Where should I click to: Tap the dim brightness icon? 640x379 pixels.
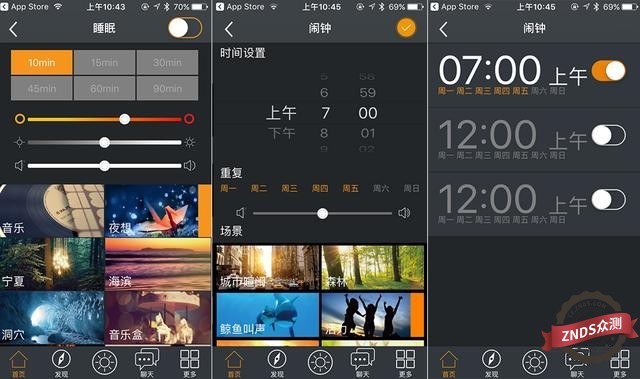coord(19,142)
